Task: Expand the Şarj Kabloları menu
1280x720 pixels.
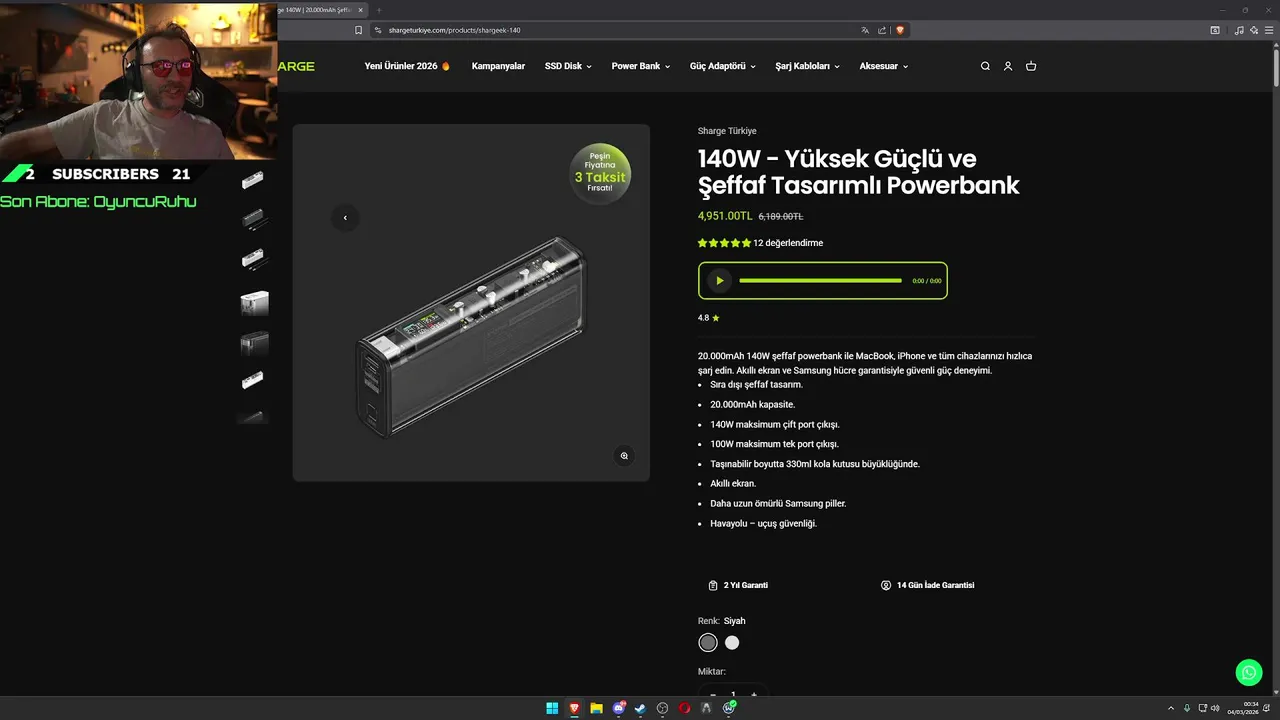Action: 807,66
